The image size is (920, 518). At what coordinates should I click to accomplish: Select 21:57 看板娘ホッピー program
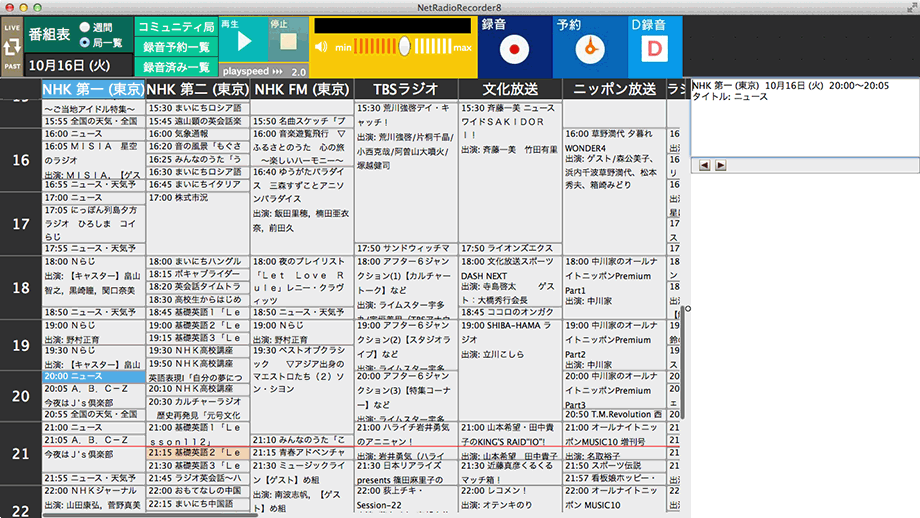tap(614, 479)
